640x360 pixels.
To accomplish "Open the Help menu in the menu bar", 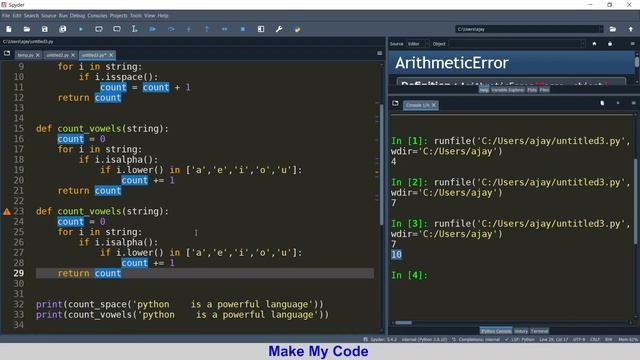I will click(x=163, y=16).
